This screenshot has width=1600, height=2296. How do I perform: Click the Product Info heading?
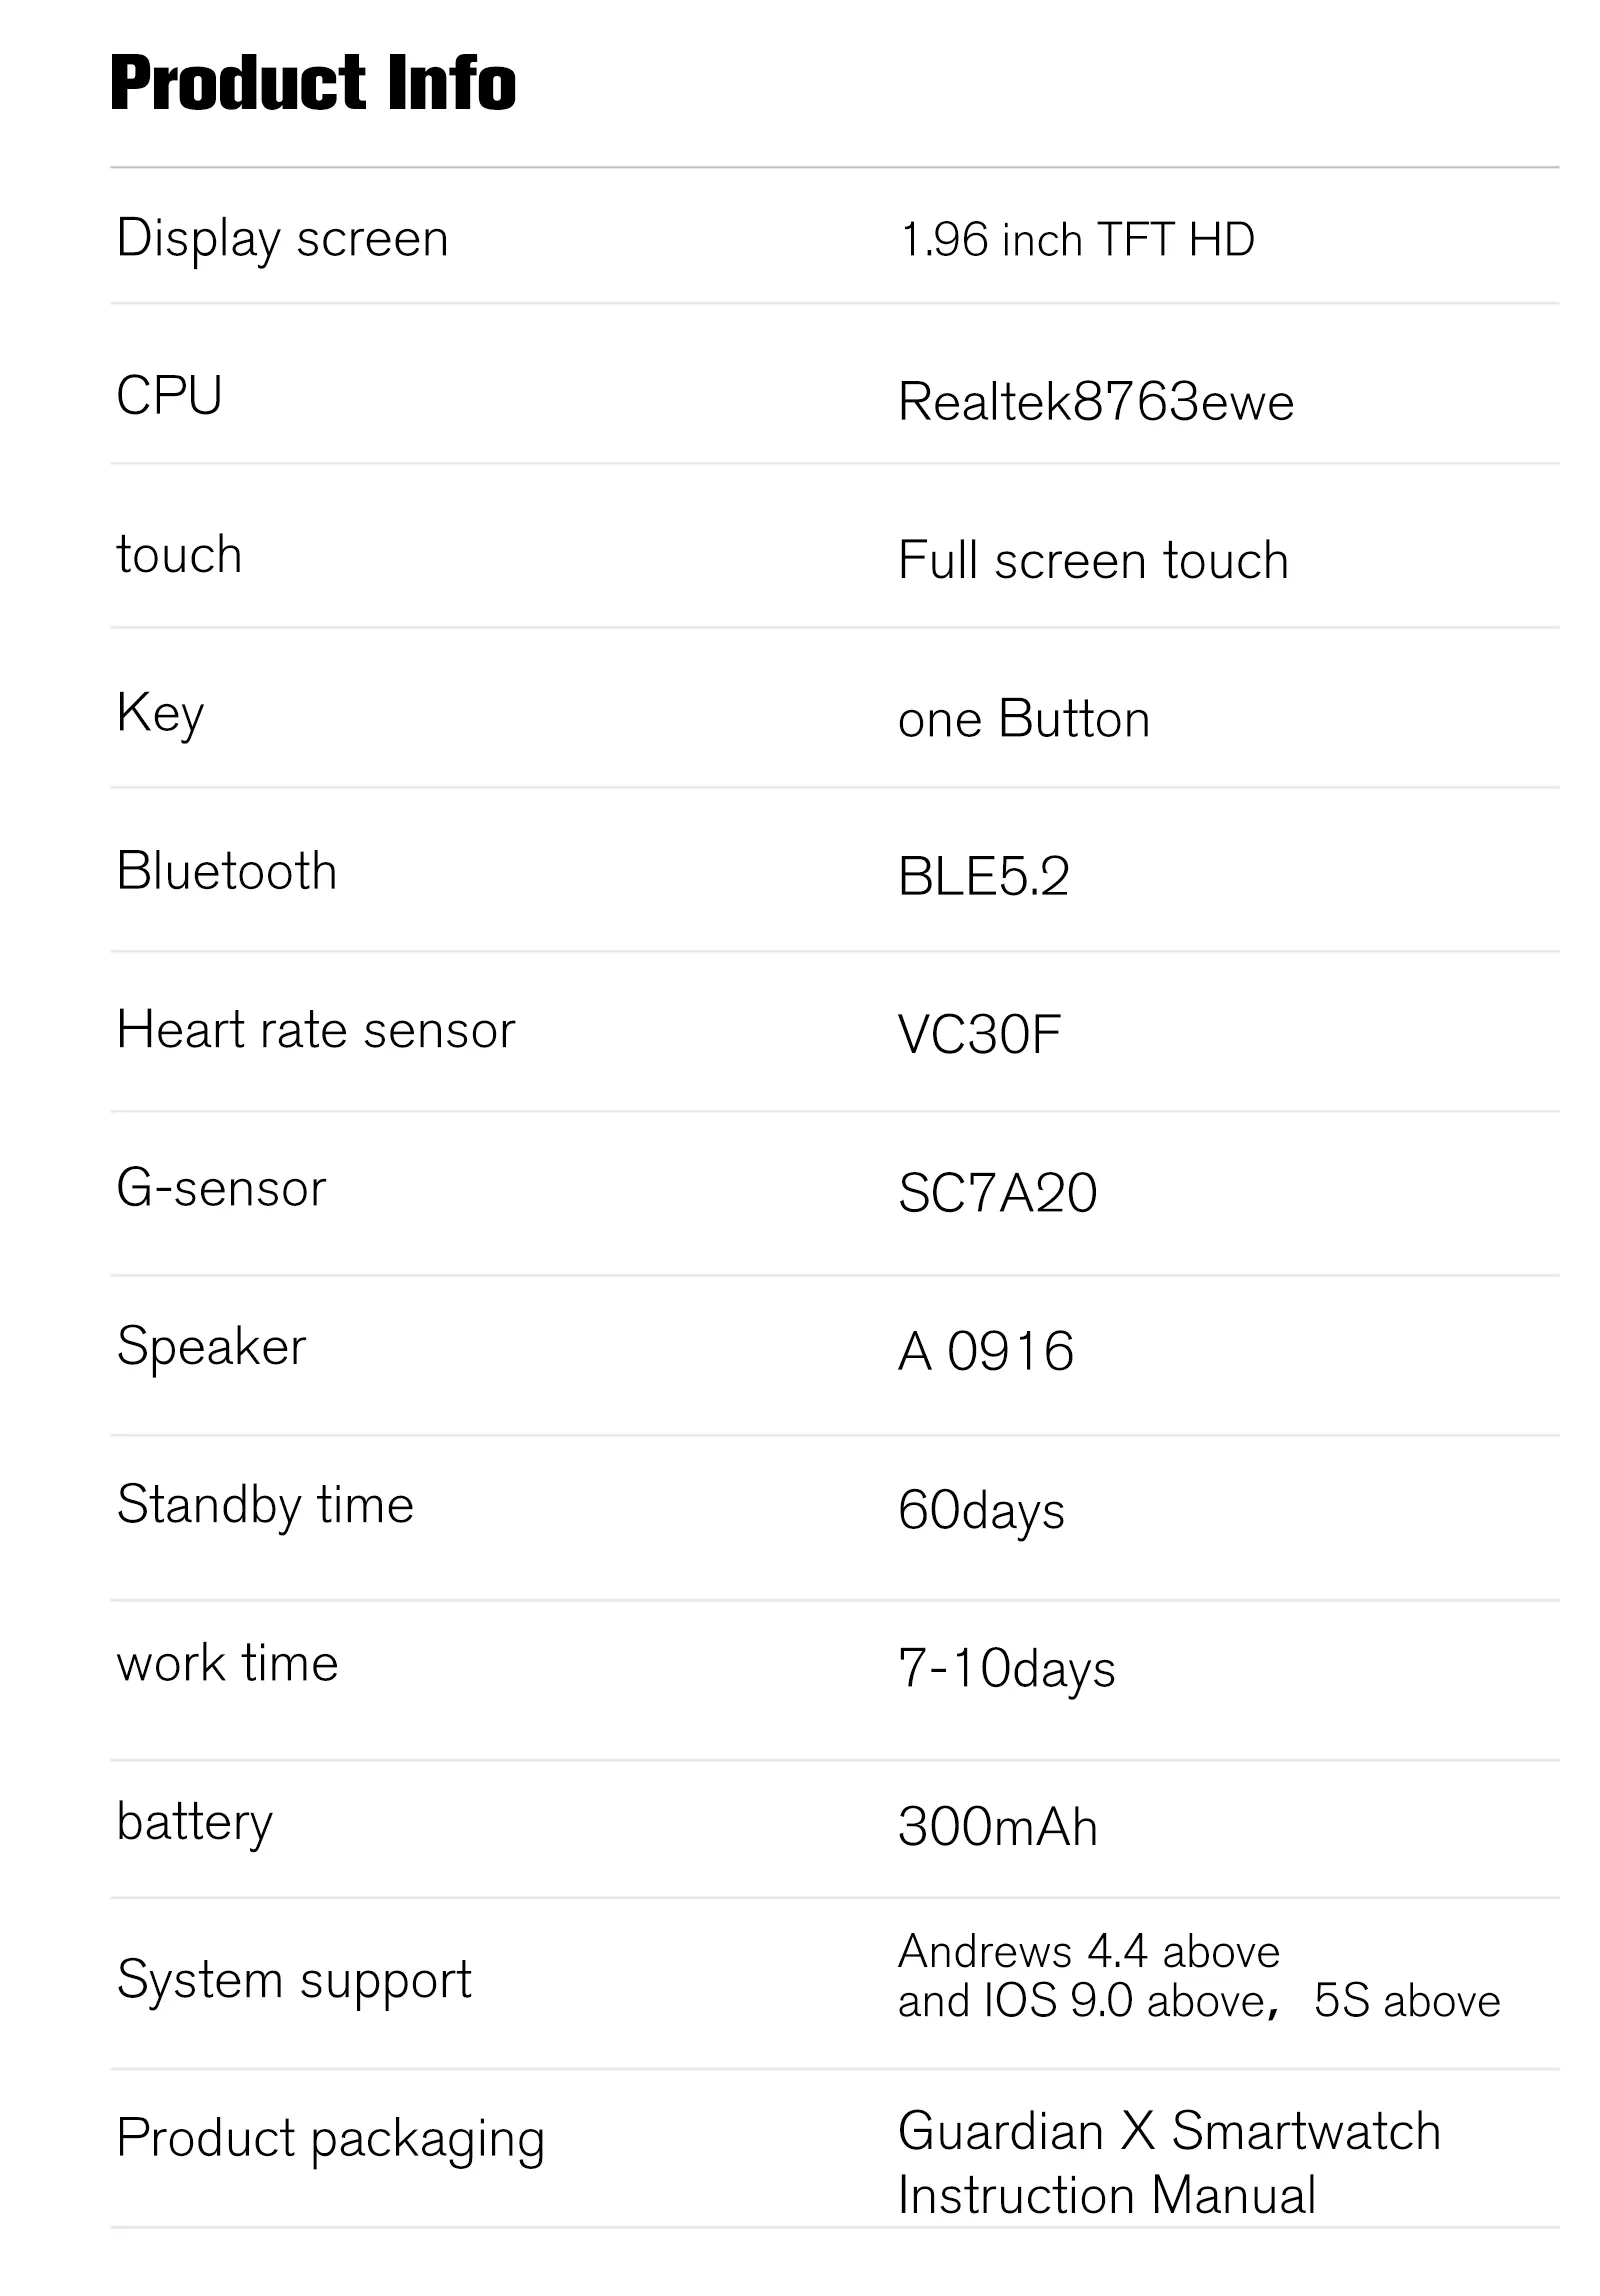[313, 83]
